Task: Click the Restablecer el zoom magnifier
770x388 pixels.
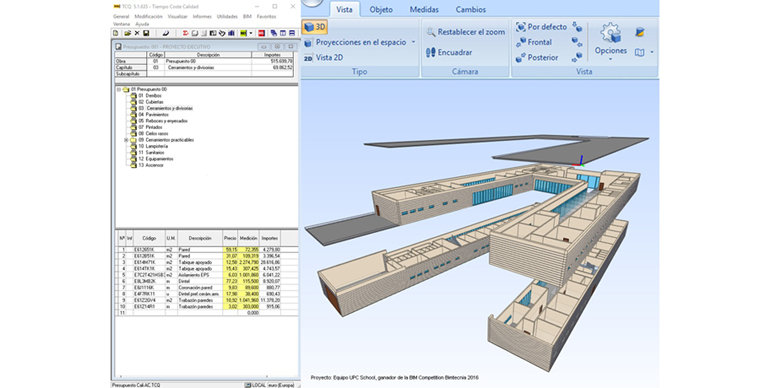Action: click(431, 32)
